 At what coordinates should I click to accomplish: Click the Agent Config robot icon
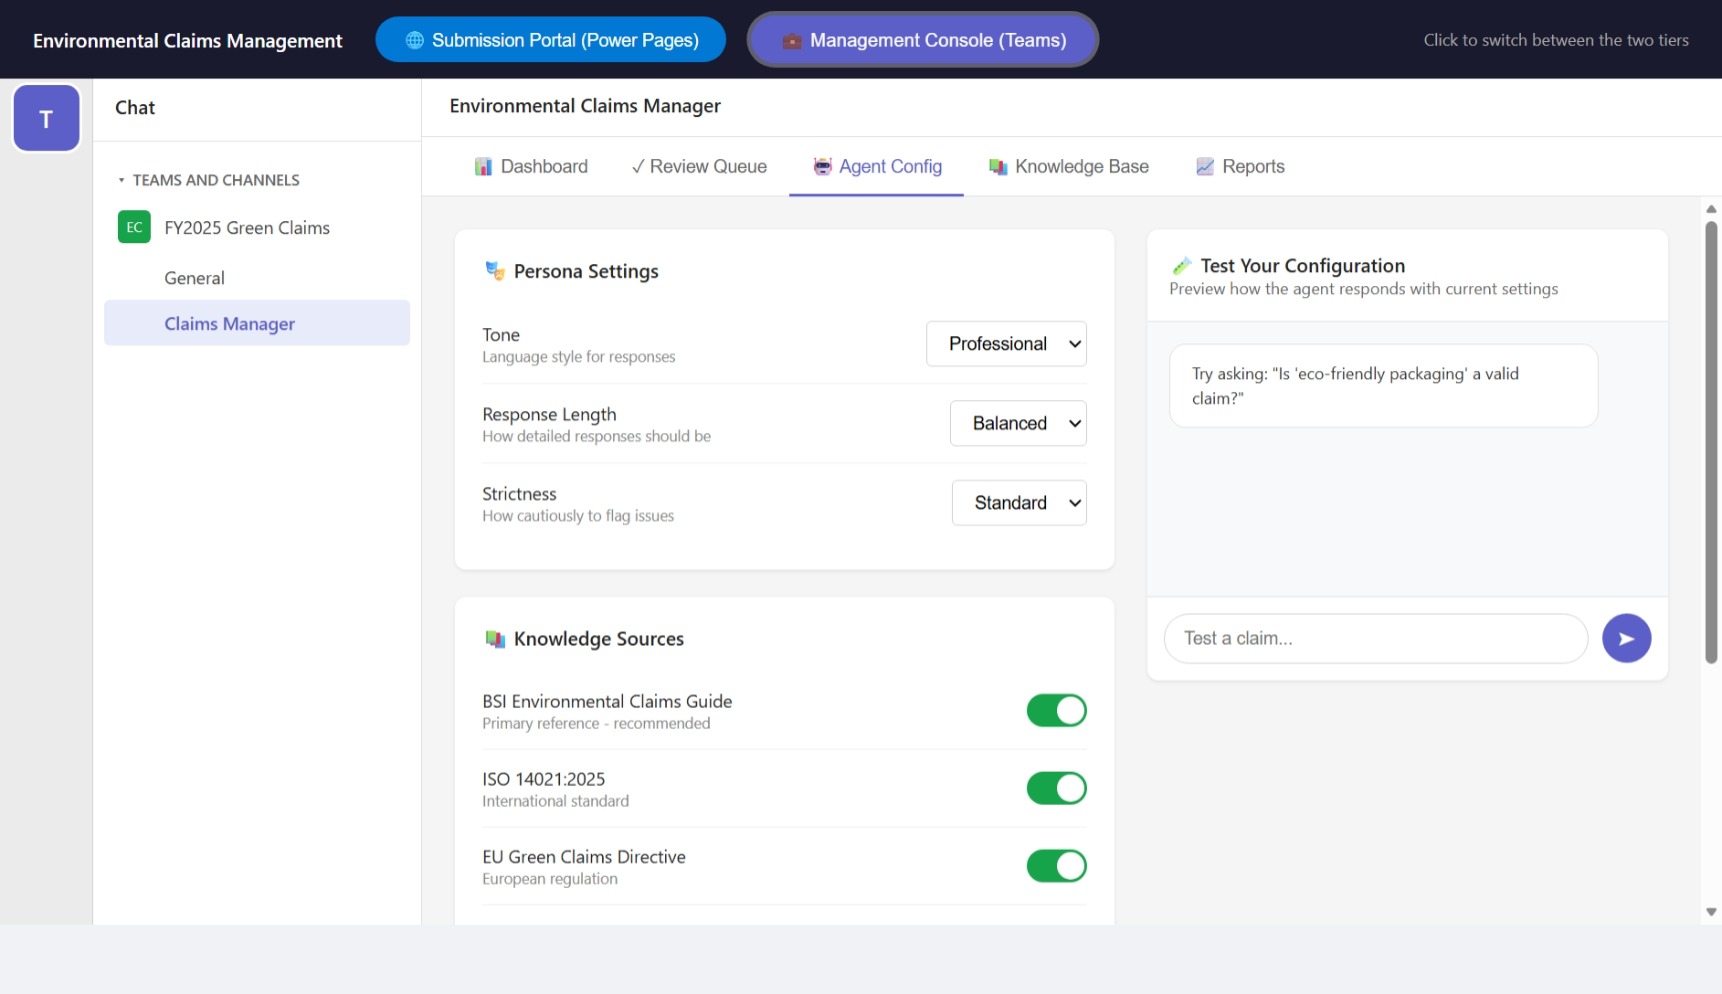point(822,167)
